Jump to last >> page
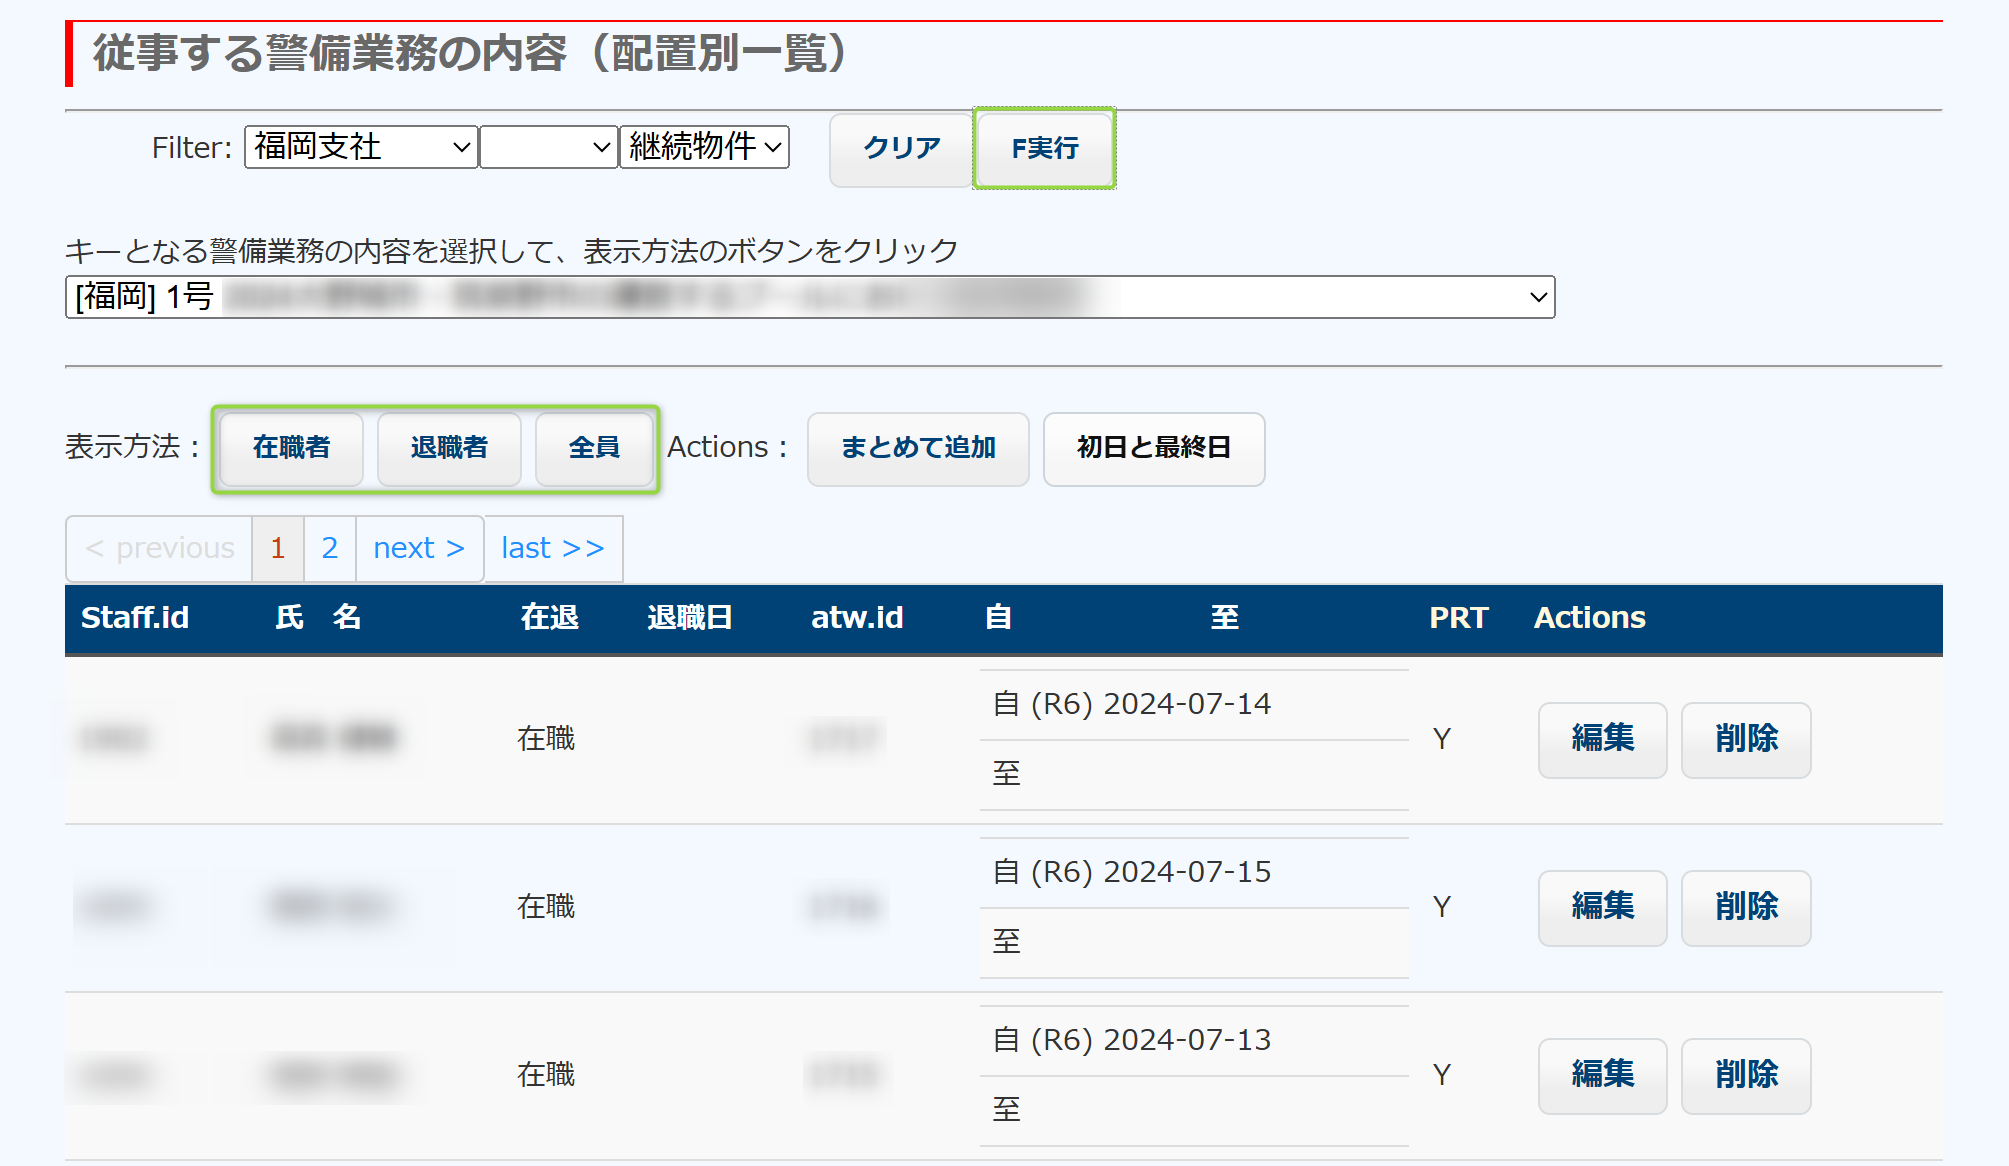This screenshot has width=2009, height=1166. [553, 548]
